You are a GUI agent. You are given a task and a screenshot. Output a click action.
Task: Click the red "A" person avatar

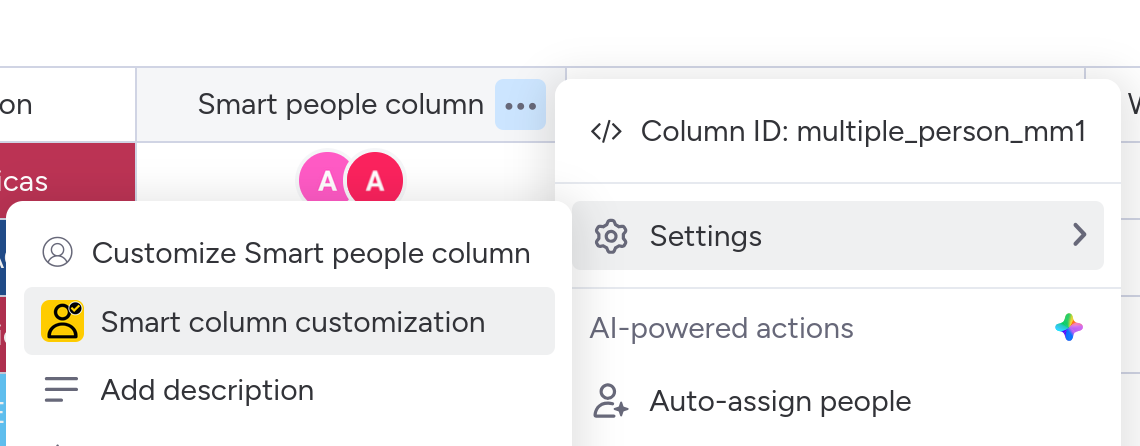coord(376,181)
